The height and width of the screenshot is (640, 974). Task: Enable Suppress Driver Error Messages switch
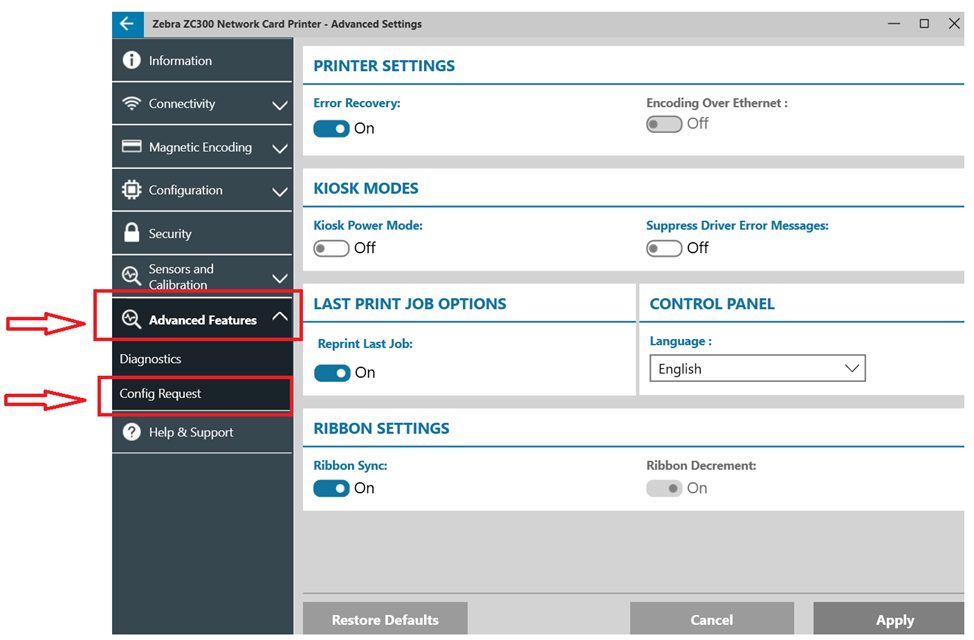(664, 249)
